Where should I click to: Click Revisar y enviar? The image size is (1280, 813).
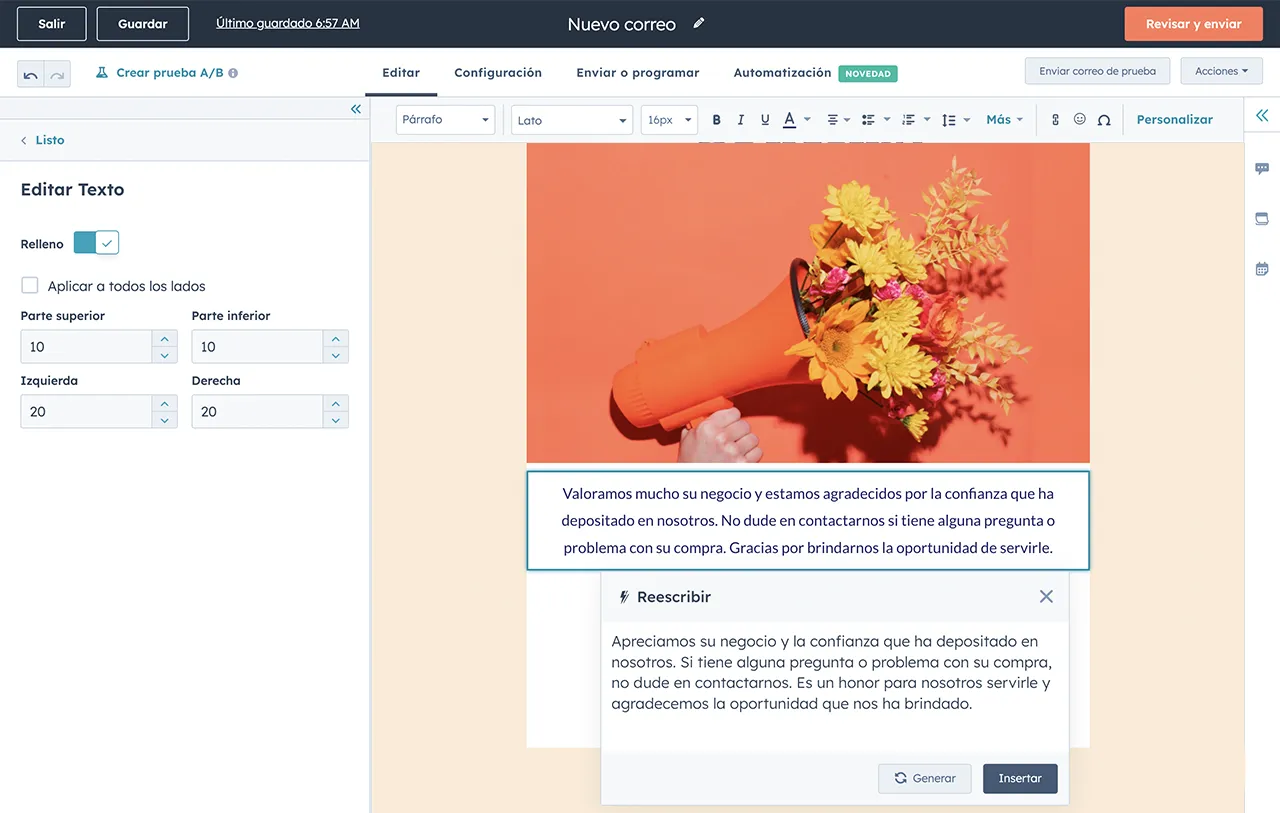point(1194,24)
